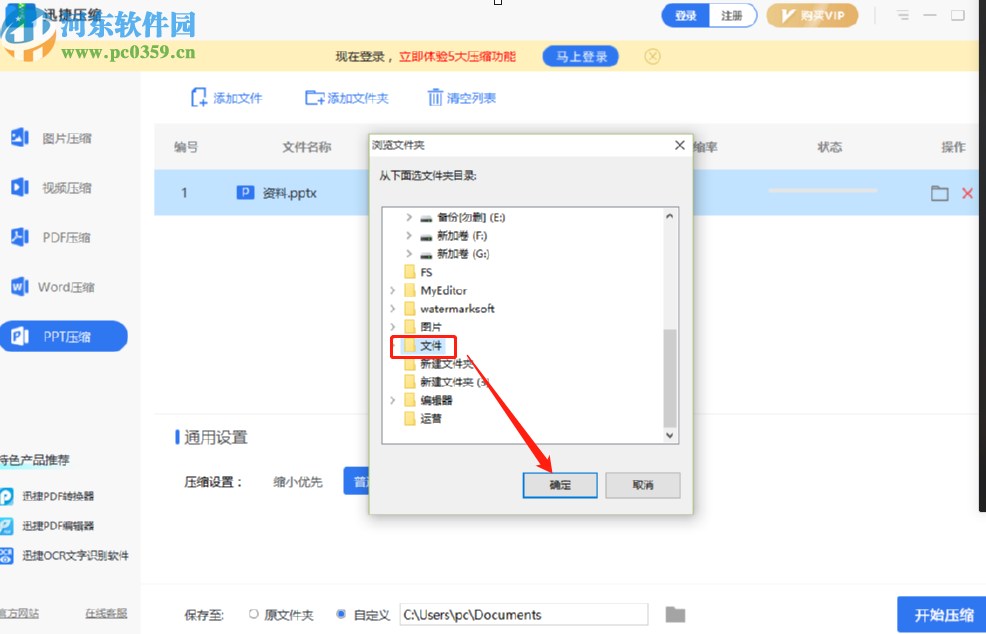Expand the 新加卷 (F:) drive node
Viewport: 986px width, 634px height.
(407, 235)
